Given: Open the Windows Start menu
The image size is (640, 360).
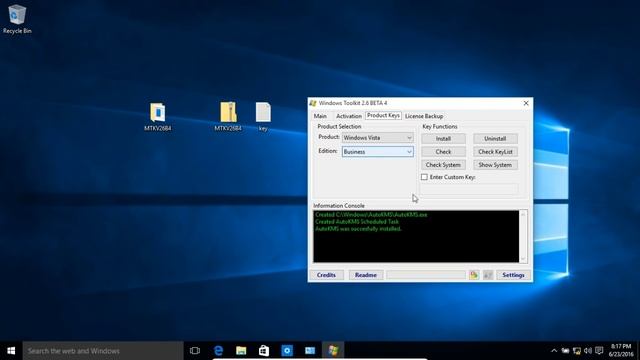Looking at the screenshot, I should (x=11, y=351).
